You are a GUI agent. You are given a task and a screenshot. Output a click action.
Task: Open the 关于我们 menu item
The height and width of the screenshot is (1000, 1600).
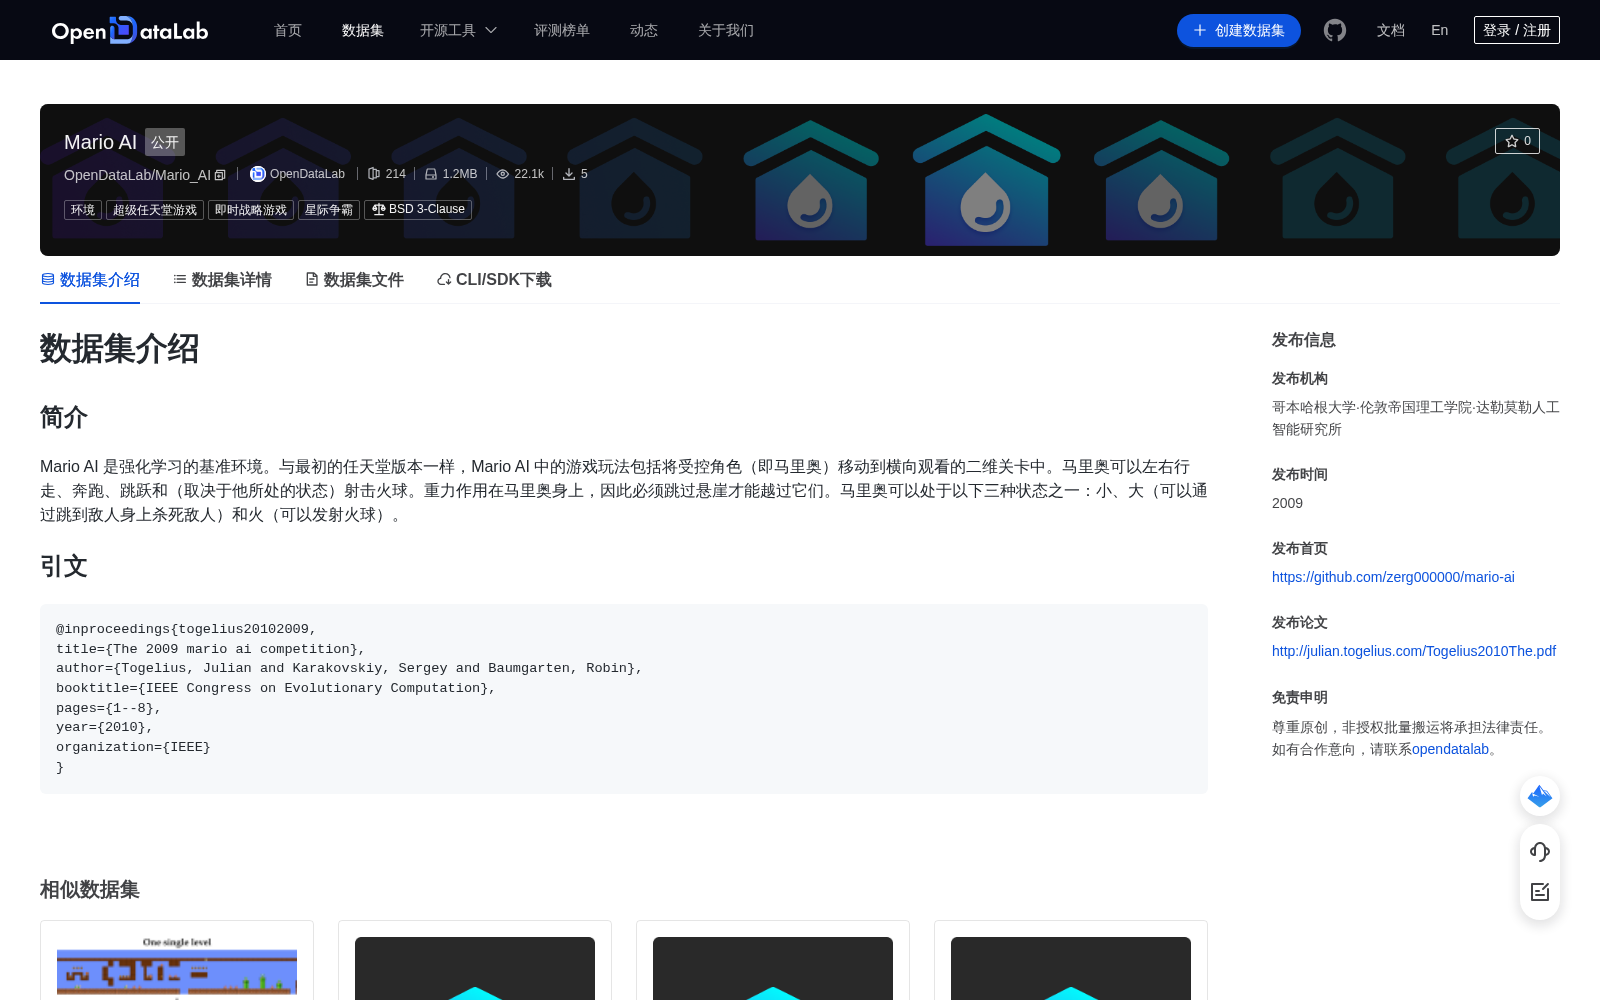[x=726, y=30]
